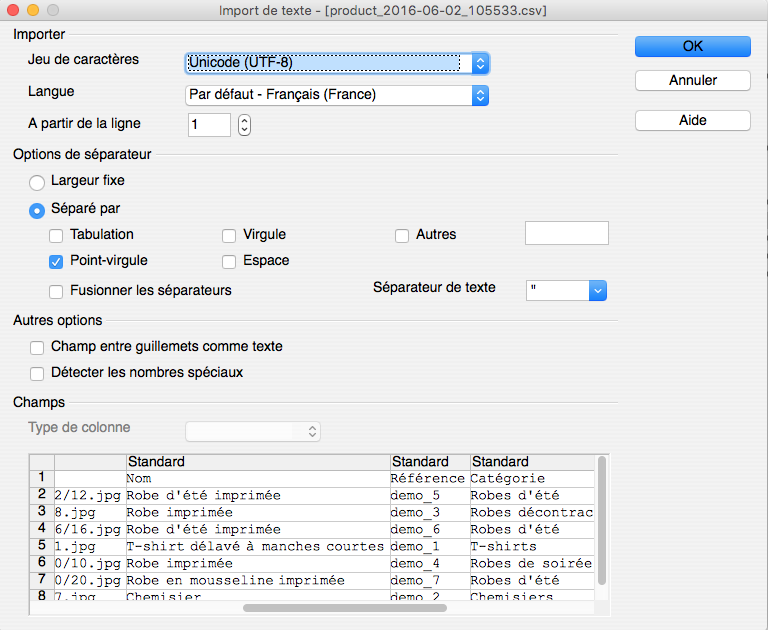Image resolution: width=768 pixels, height=630 pixels.
Task: Check Fusionner les séparateurs option
Action: point(56,291)
